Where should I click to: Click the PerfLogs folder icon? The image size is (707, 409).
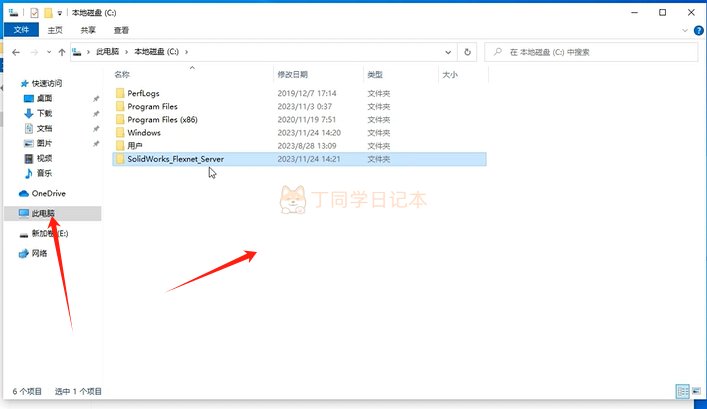(x=120, y=93)
